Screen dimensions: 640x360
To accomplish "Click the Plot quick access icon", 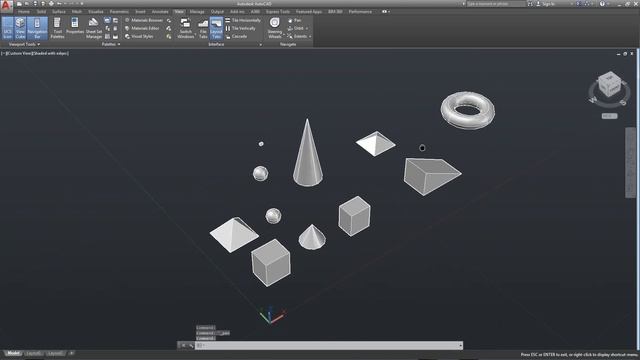I will click(x=51, y=4).
